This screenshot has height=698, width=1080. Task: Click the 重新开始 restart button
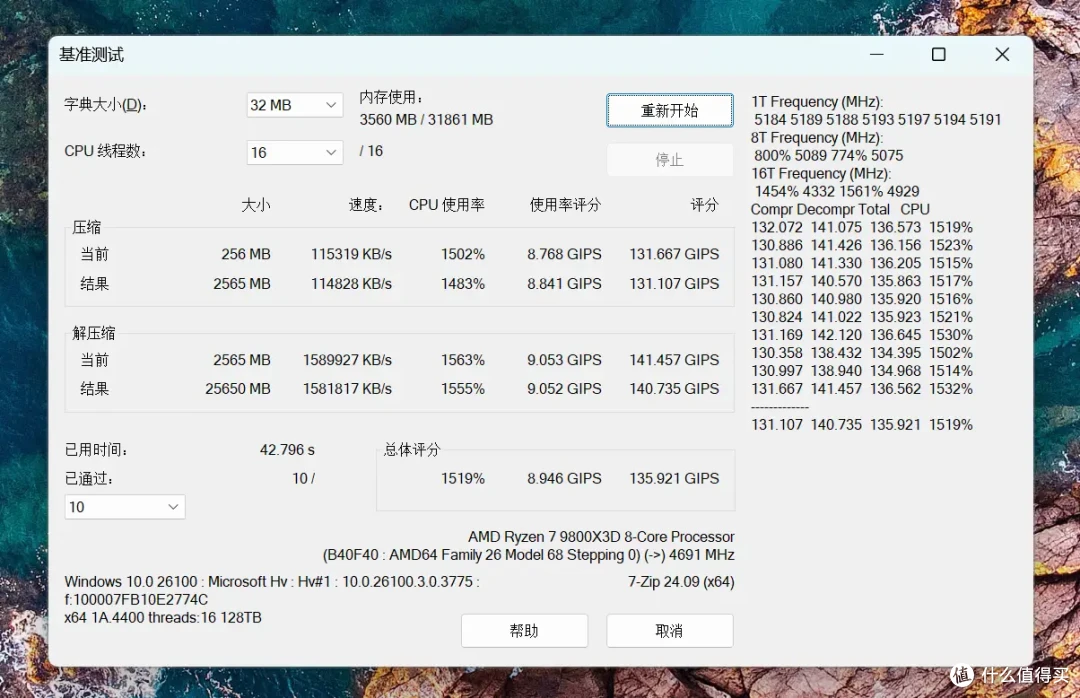[669, 110]
